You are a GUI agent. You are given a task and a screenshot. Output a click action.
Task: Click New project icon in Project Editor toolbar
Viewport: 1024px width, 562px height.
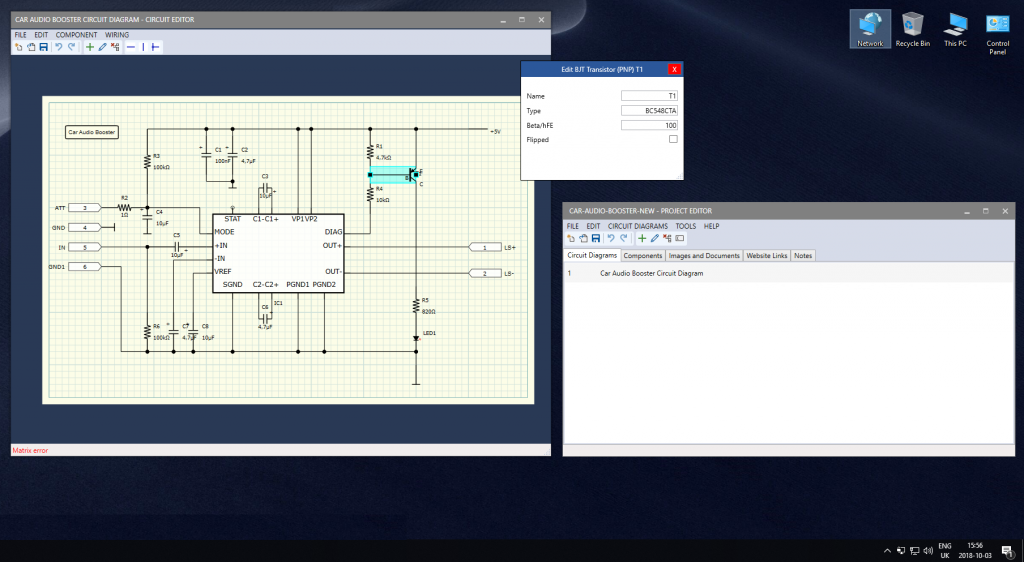pyautogui.click(x=571, y=238)
